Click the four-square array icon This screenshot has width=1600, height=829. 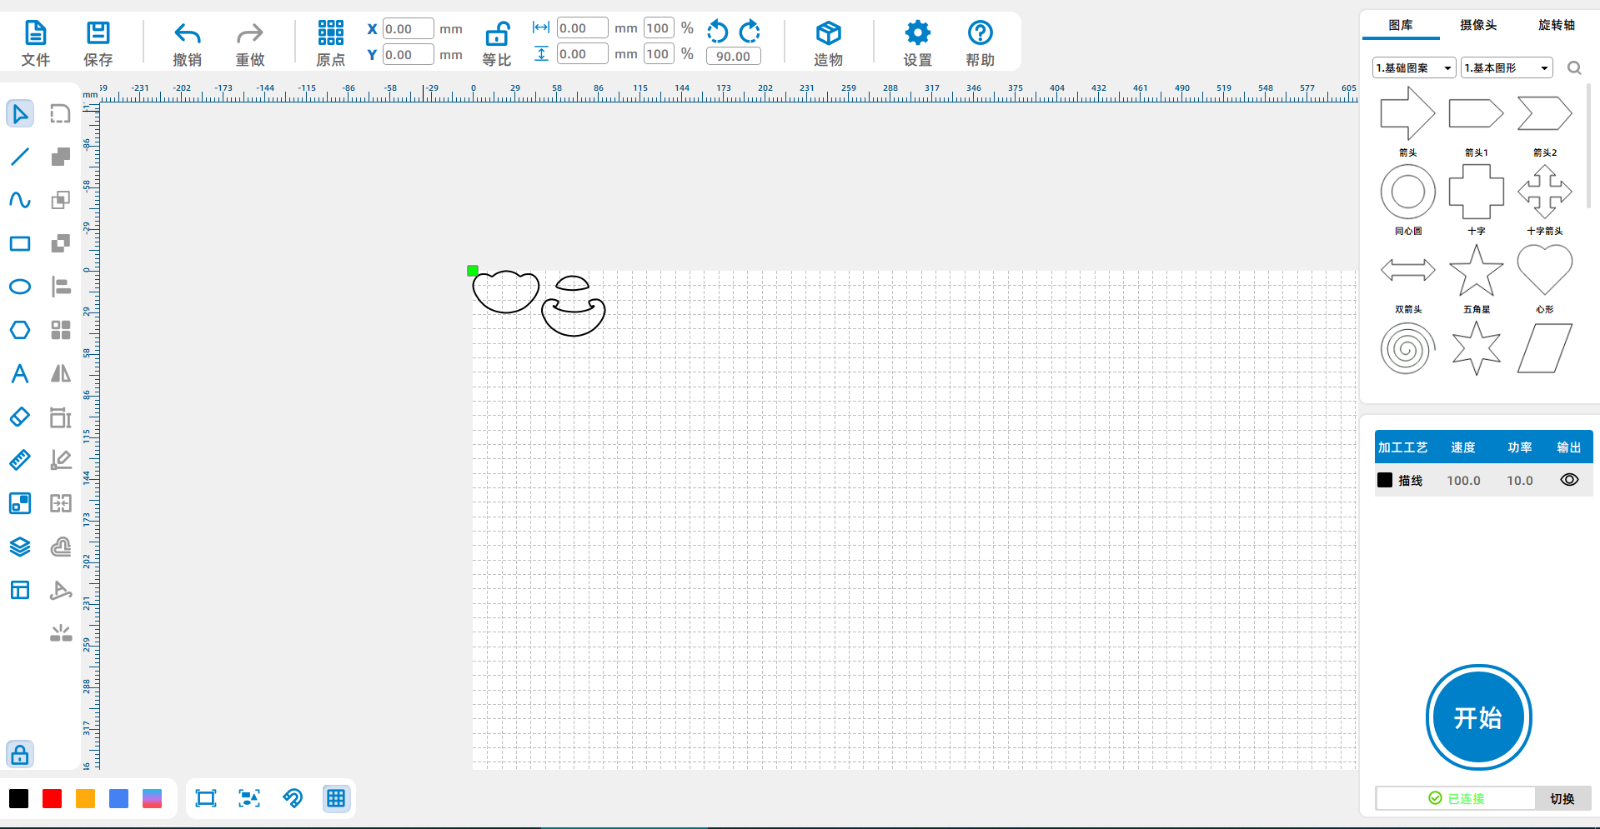[x=61, y=330]
